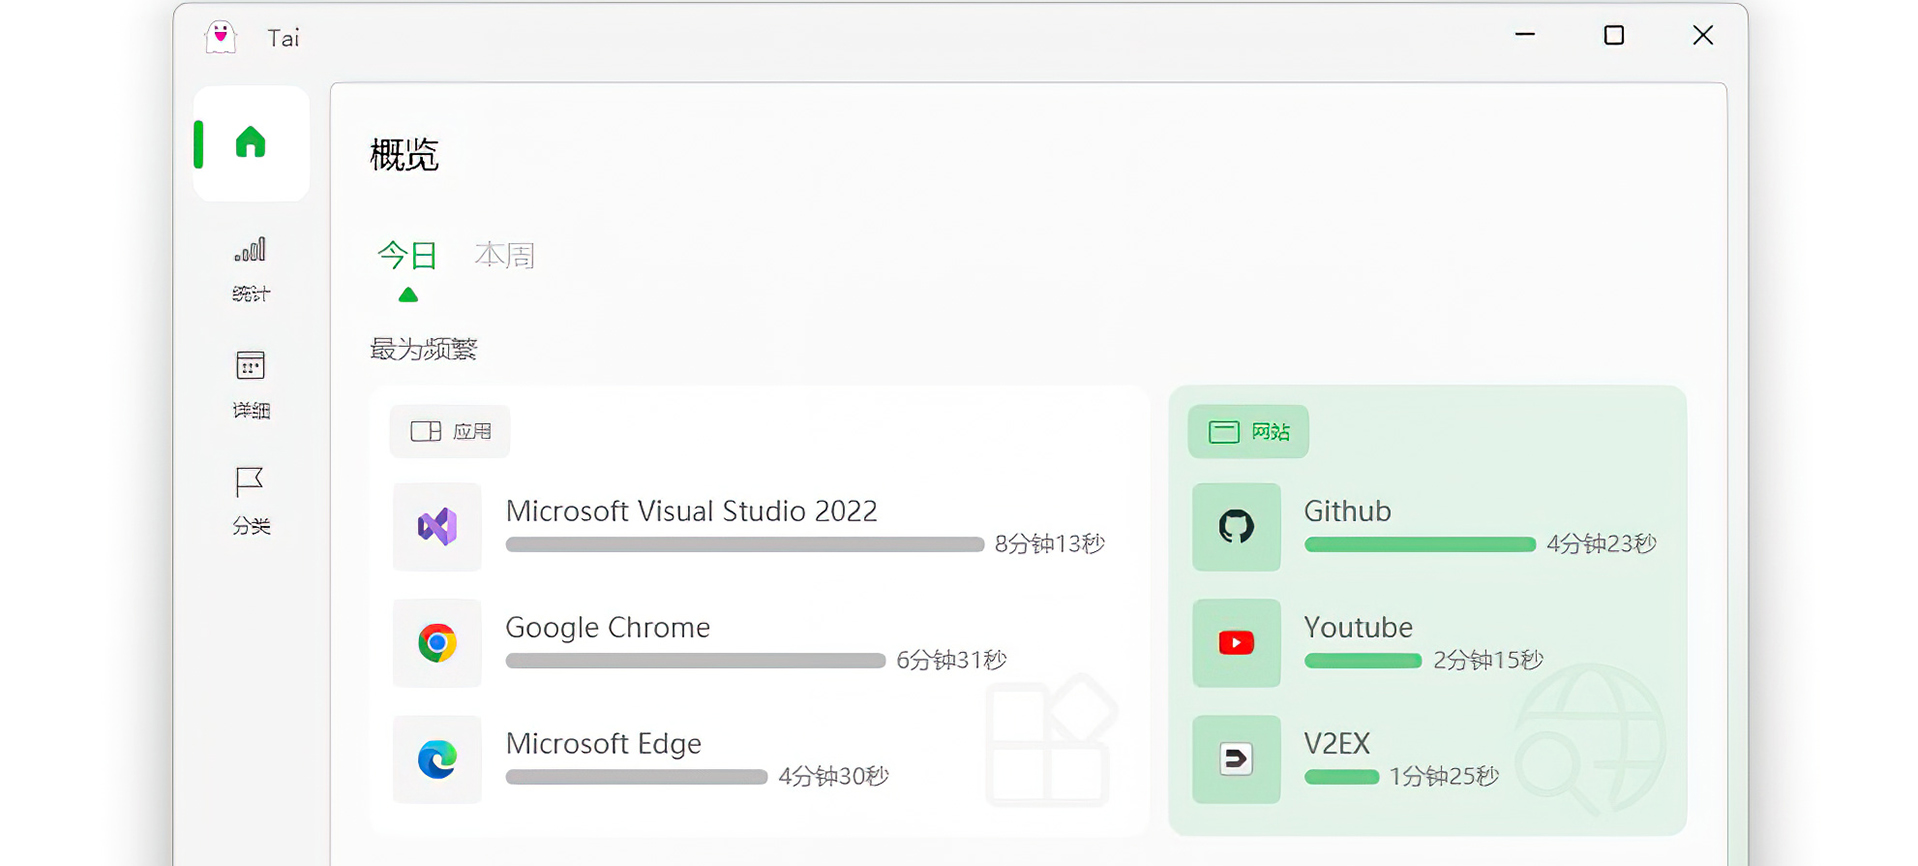The height and width of the screenshot is (866, 1918).
Task: Open the Home overview sidebar icon
Action: [251, 143]
